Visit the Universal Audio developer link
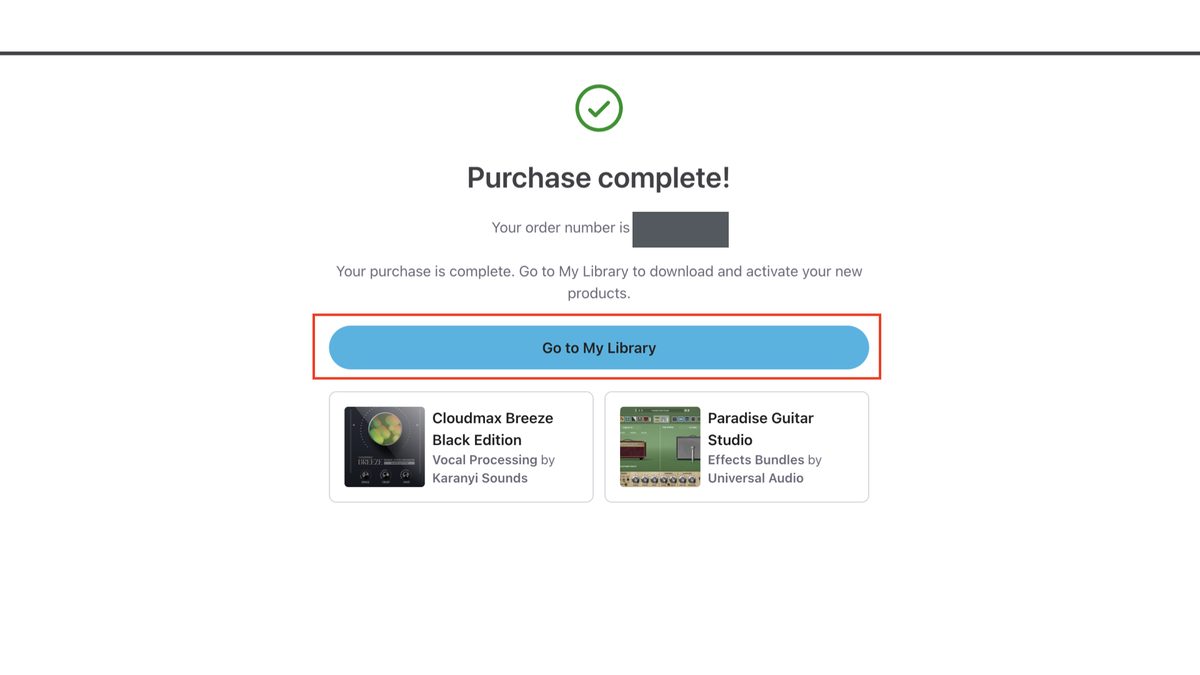 pos(756,478)
